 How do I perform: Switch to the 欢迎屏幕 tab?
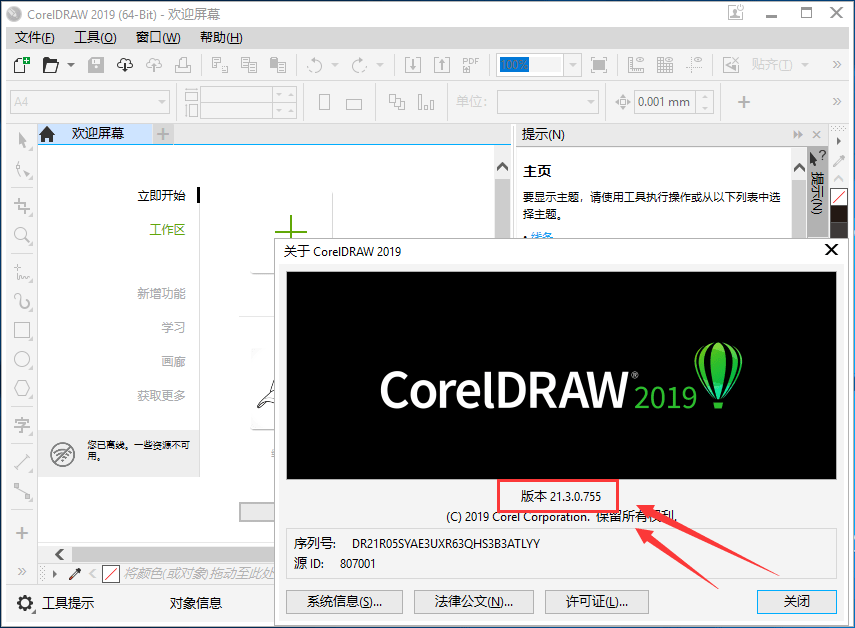(98, 134)
